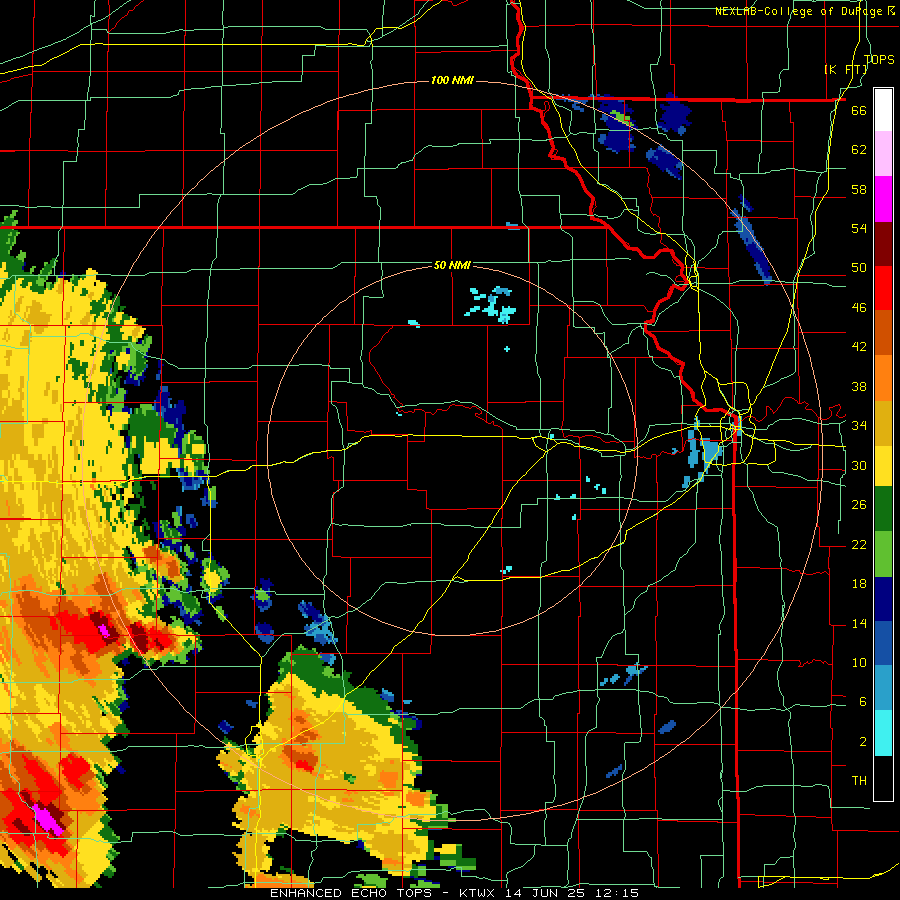This screenshot has width=900, height=900.
Task: Click the "50 NMI" range ring label
Action: 452,265
